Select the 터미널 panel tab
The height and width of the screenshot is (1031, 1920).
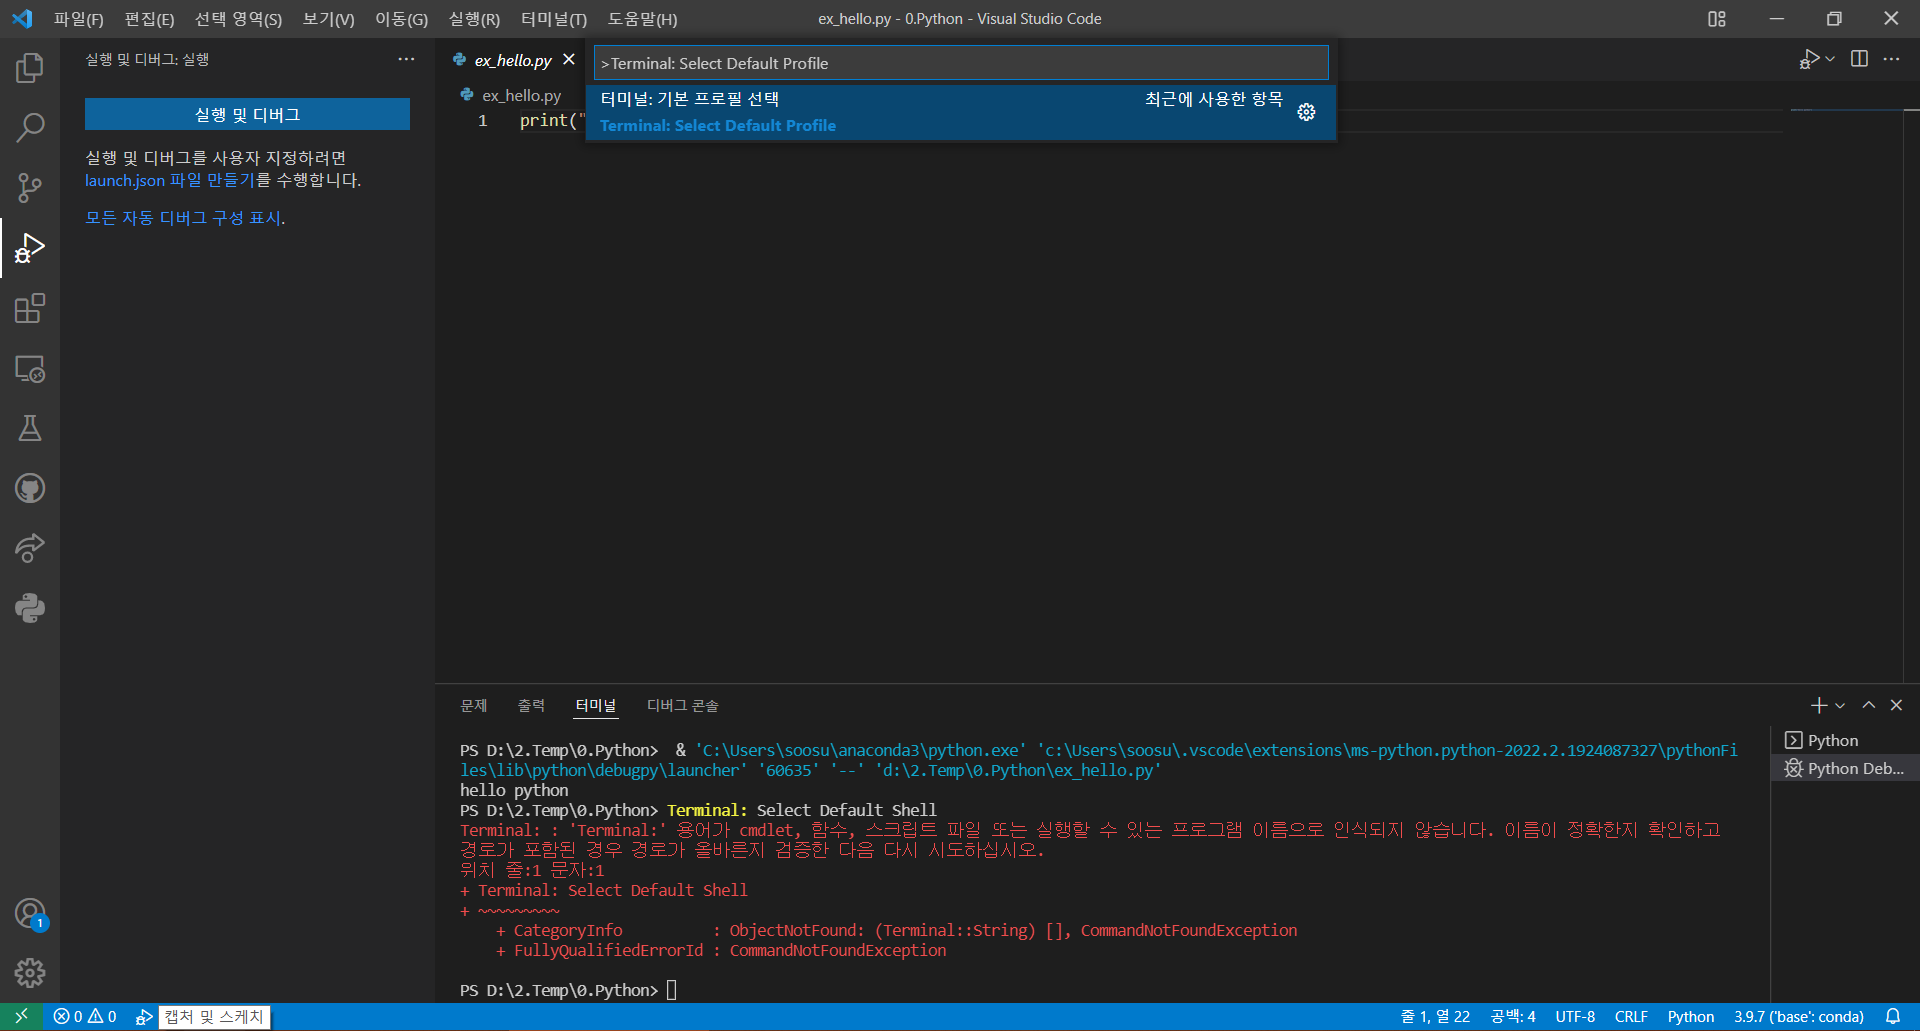(596, 705)
